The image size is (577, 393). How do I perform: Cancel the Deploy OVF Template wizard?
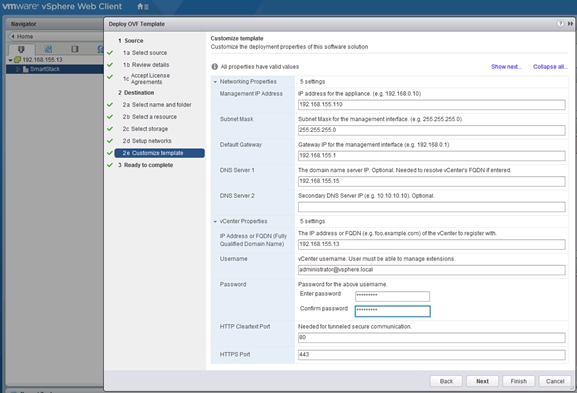[555, 381]
